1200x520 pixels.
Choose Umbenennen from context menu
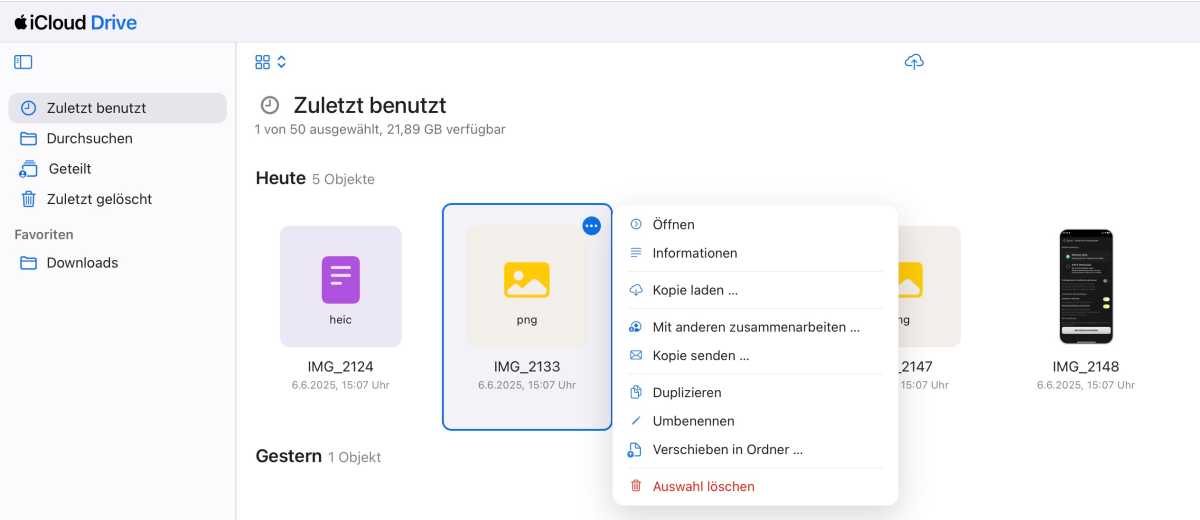click(755, 421)
